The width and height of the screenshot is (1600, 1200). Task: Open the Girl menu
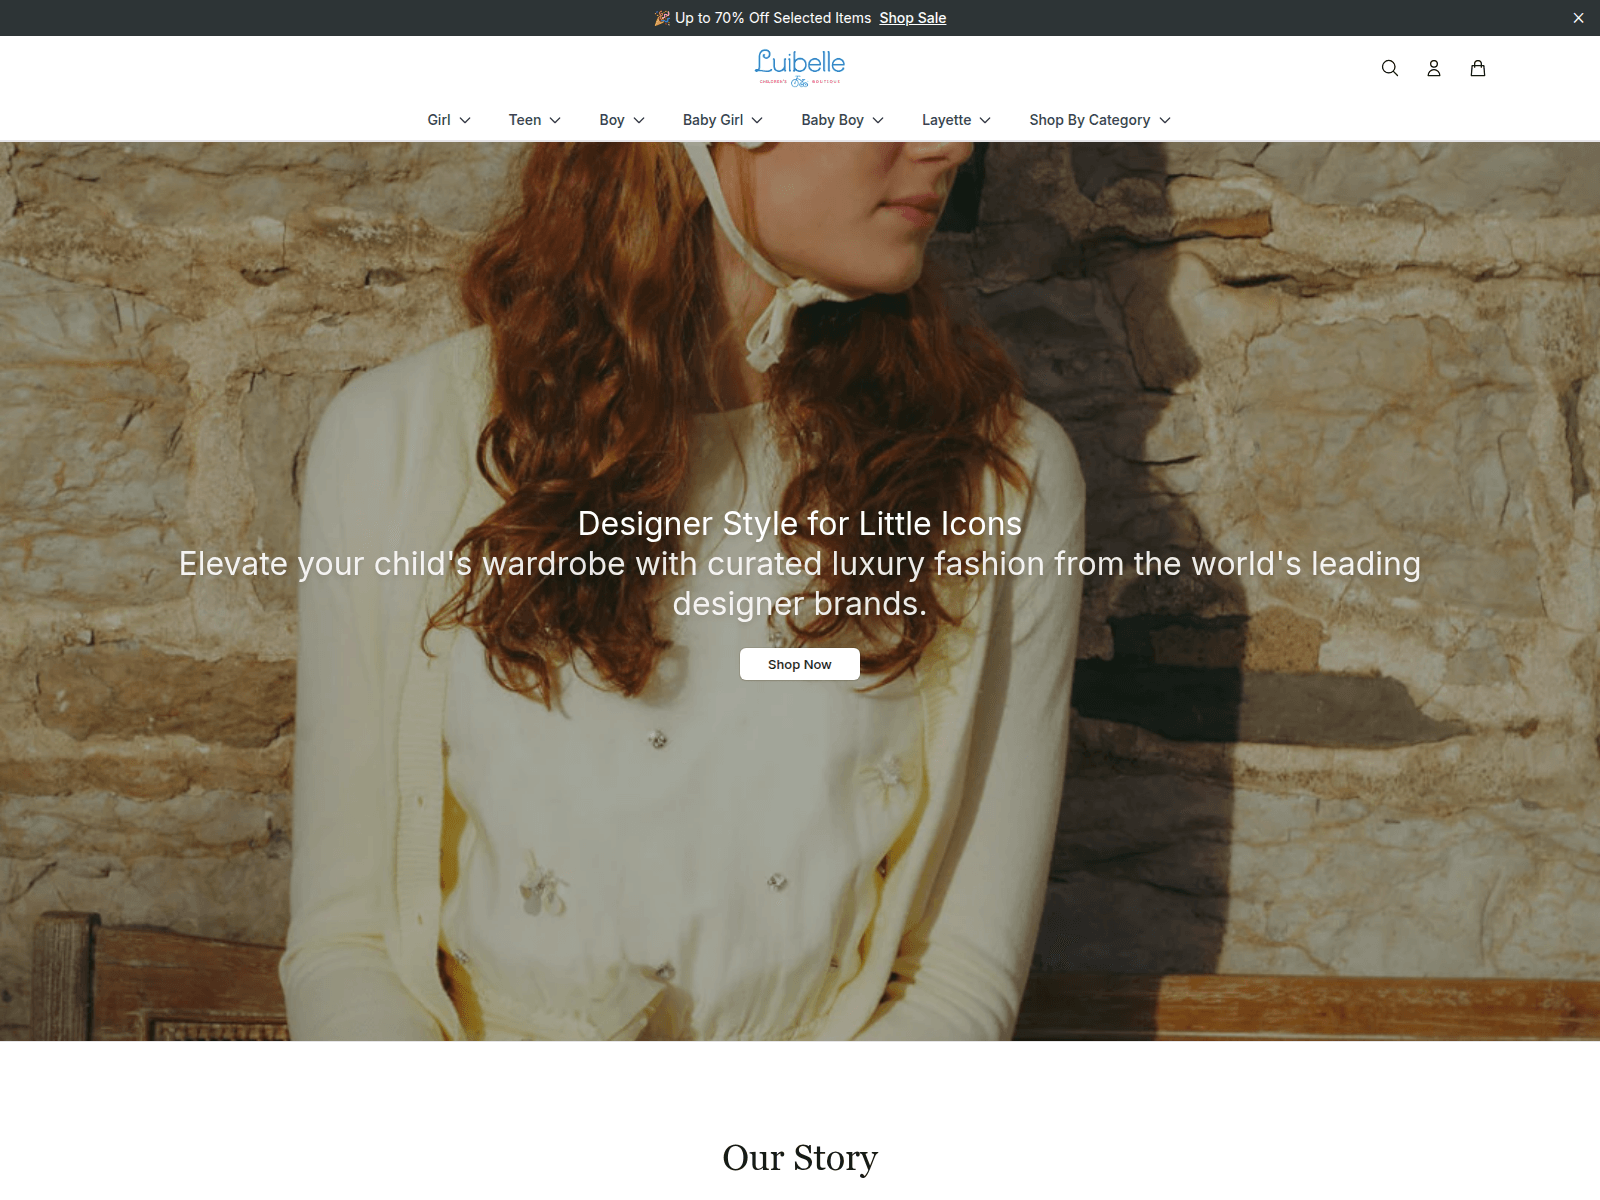(x=449, y=120)
